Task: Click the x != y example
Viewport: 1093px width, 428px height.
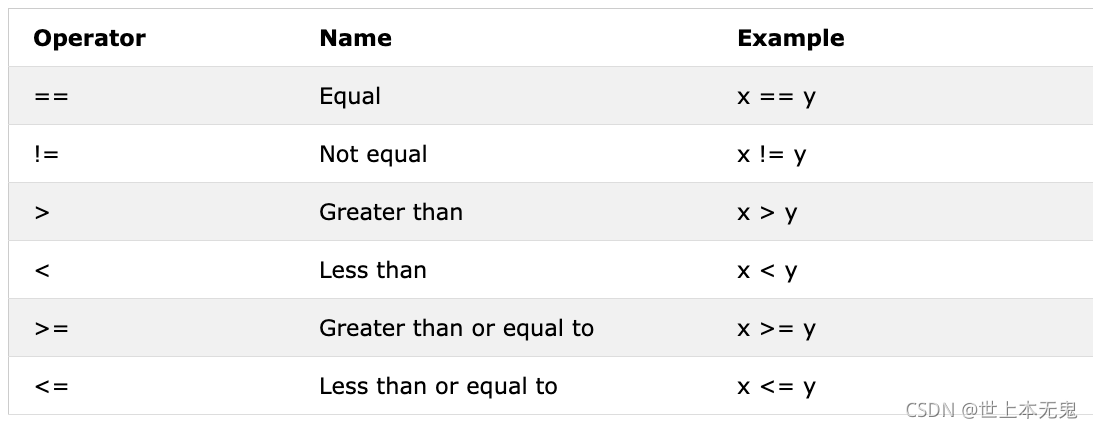Action: [x=772, y=154]
